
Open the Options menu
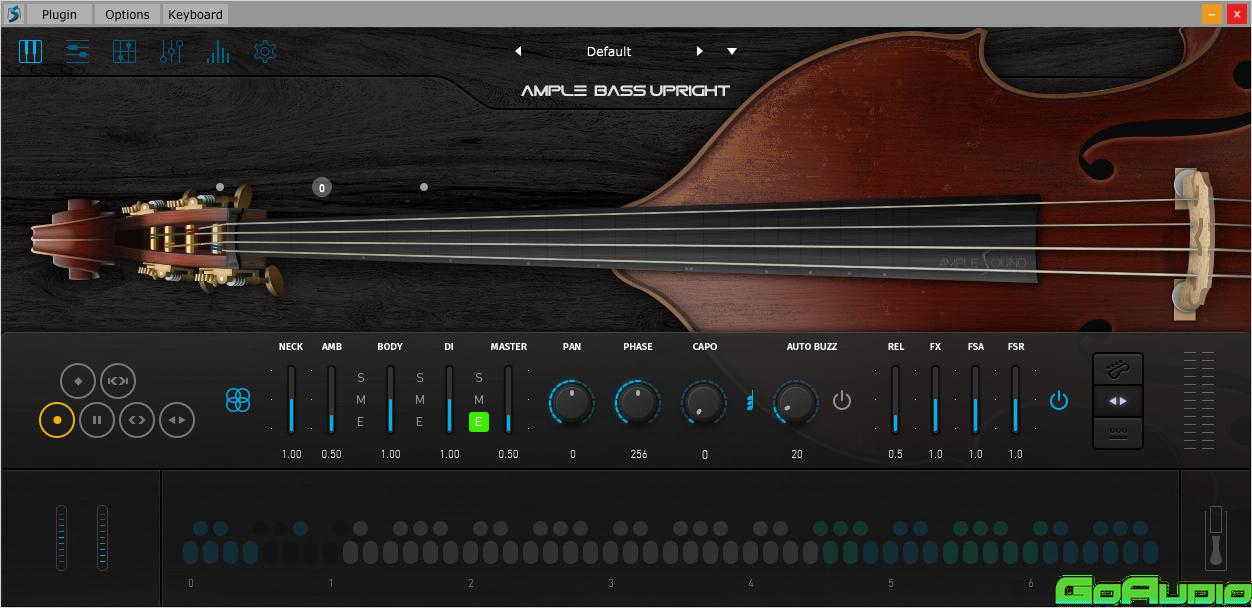tap(127, 14)
